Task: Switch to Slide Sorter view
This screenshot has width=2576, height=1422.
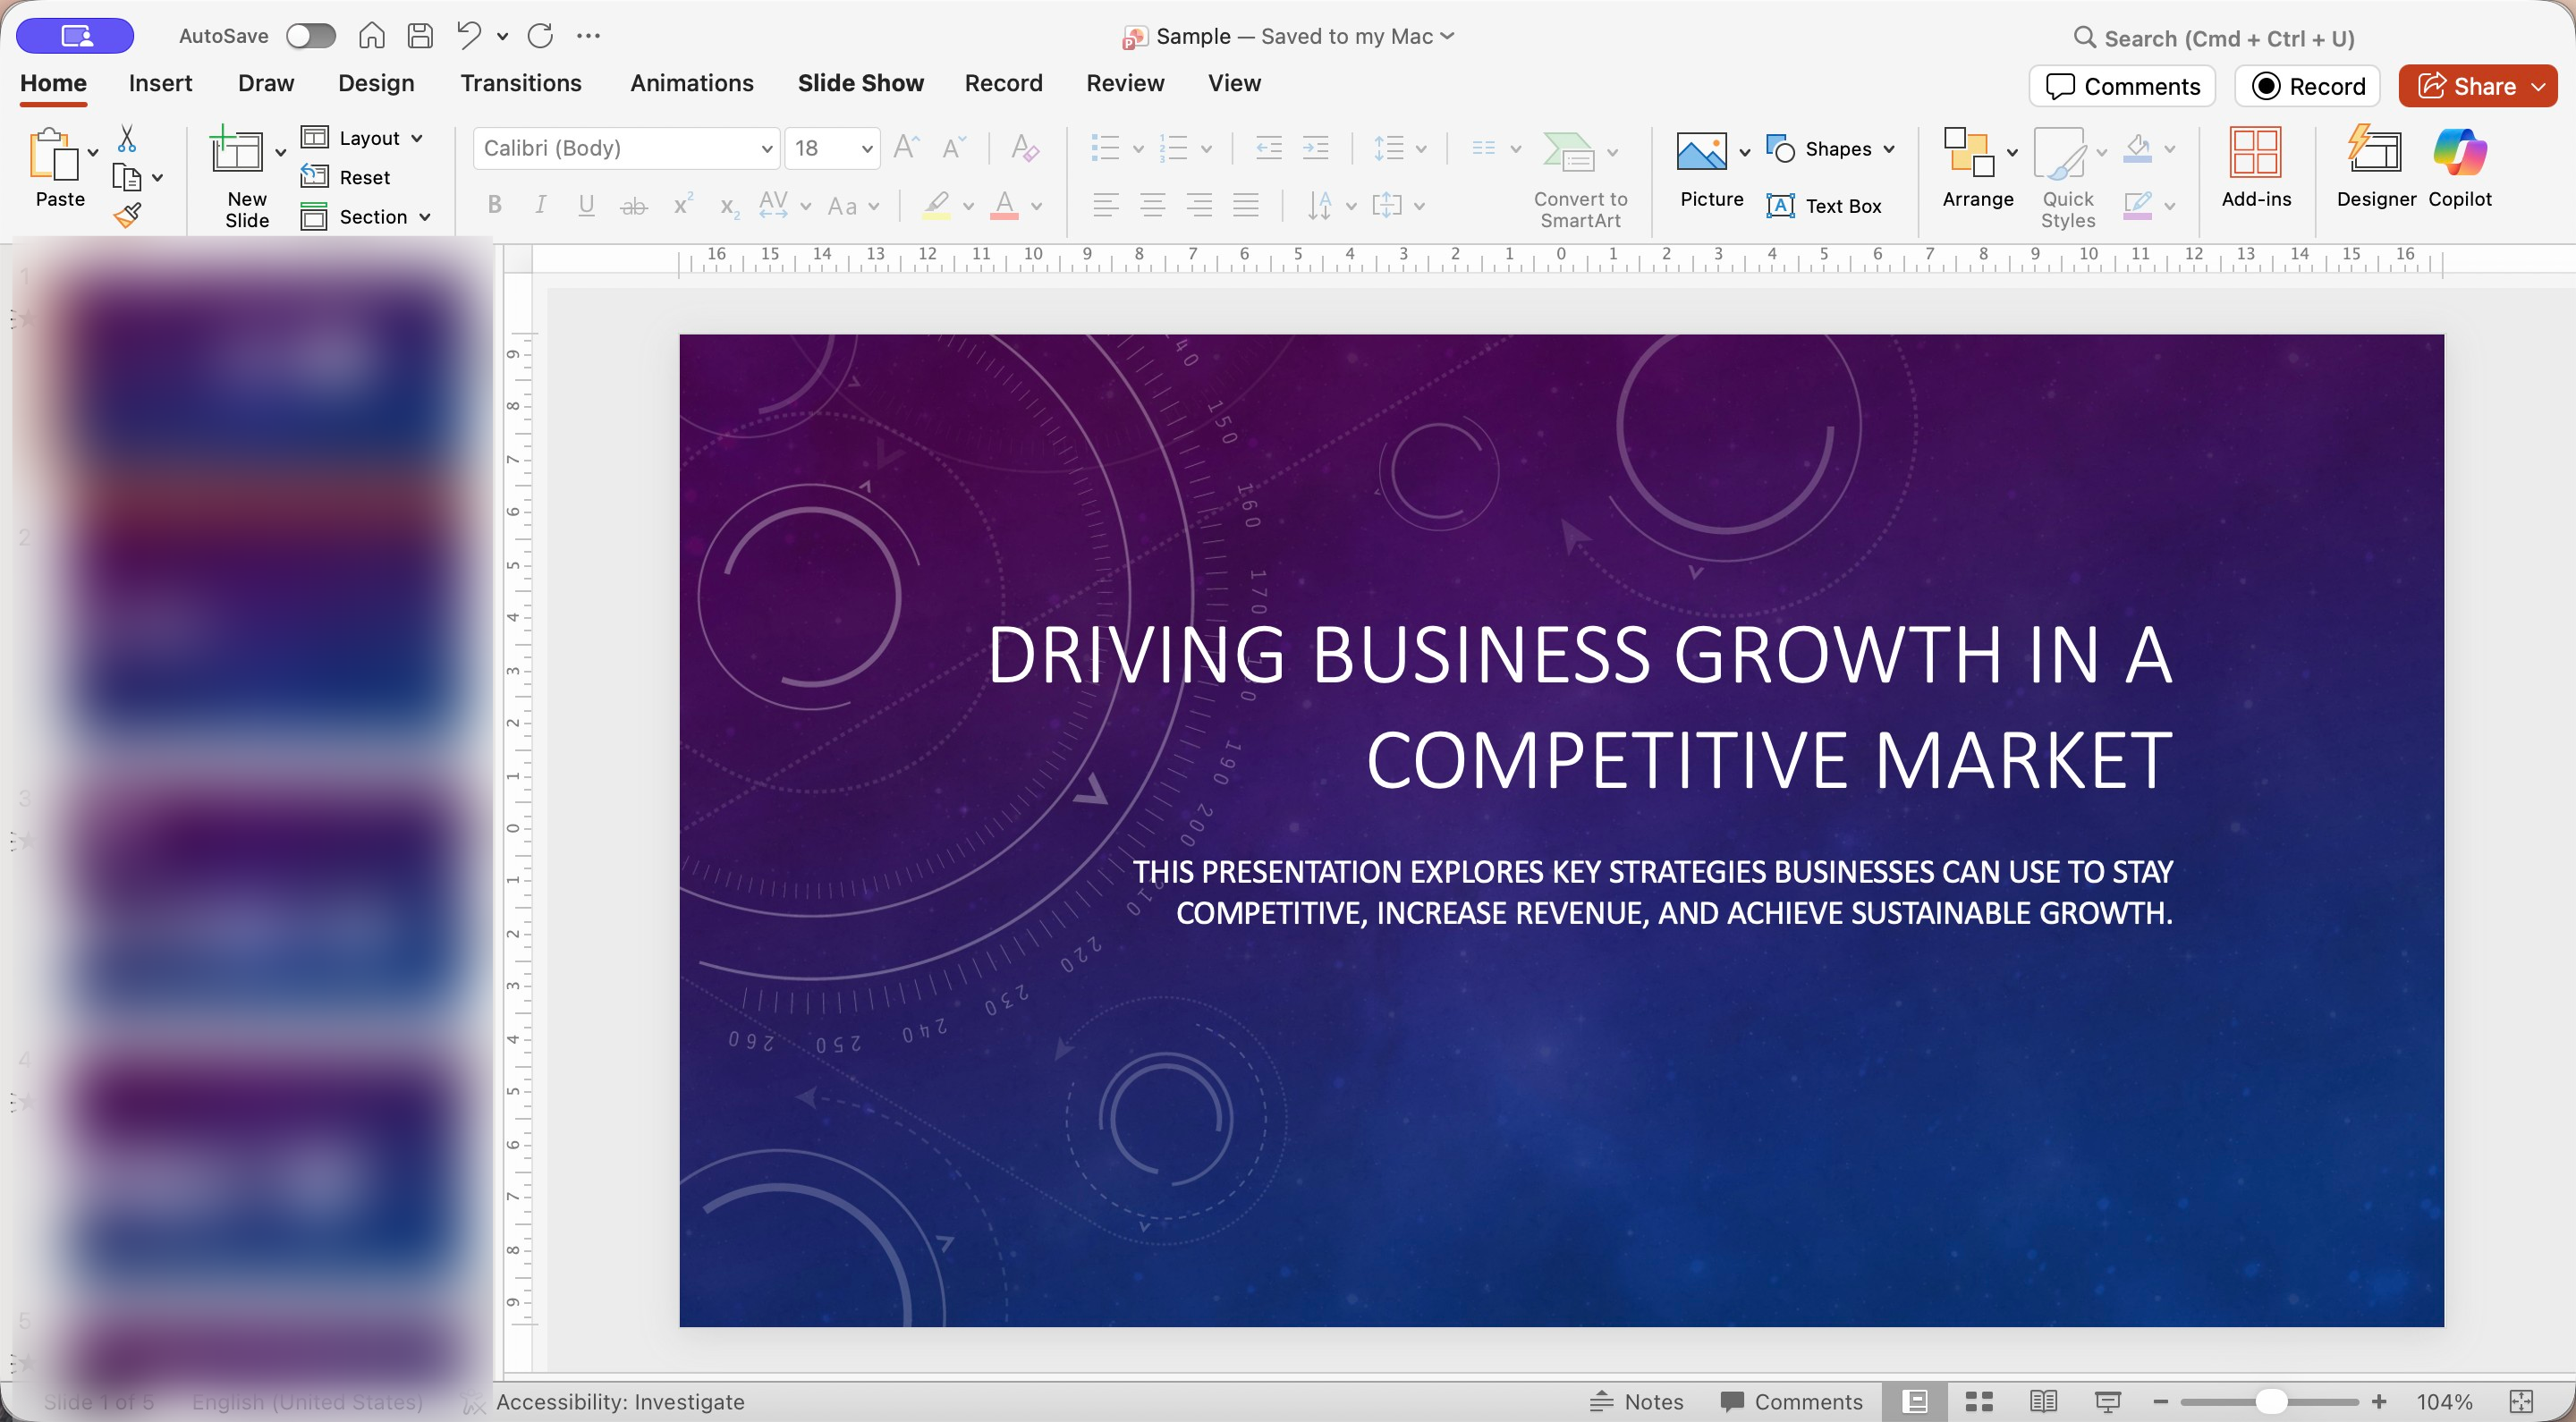Action: [1979, 1401]
